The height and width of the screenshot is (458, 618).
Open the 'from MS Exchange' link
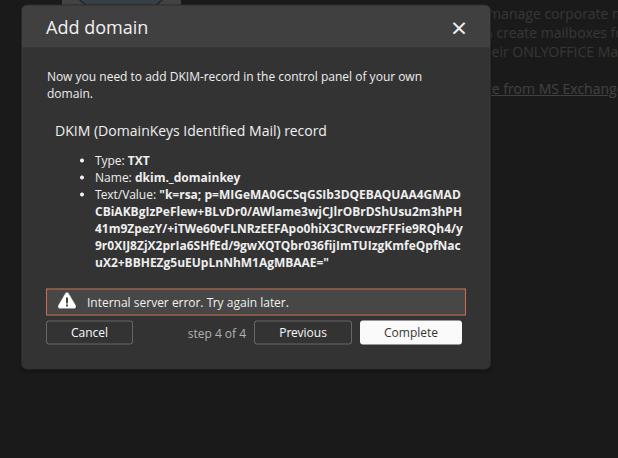point(554,89)
